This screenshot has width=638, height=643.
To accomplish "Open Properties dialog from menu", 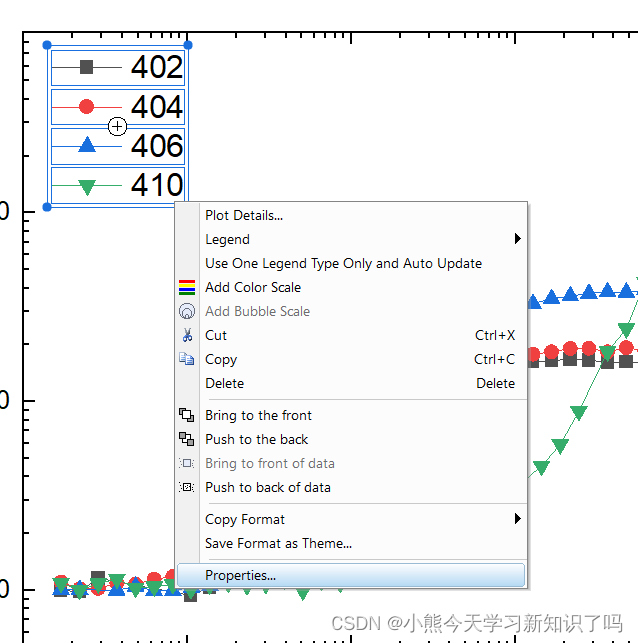I will 351,575.
